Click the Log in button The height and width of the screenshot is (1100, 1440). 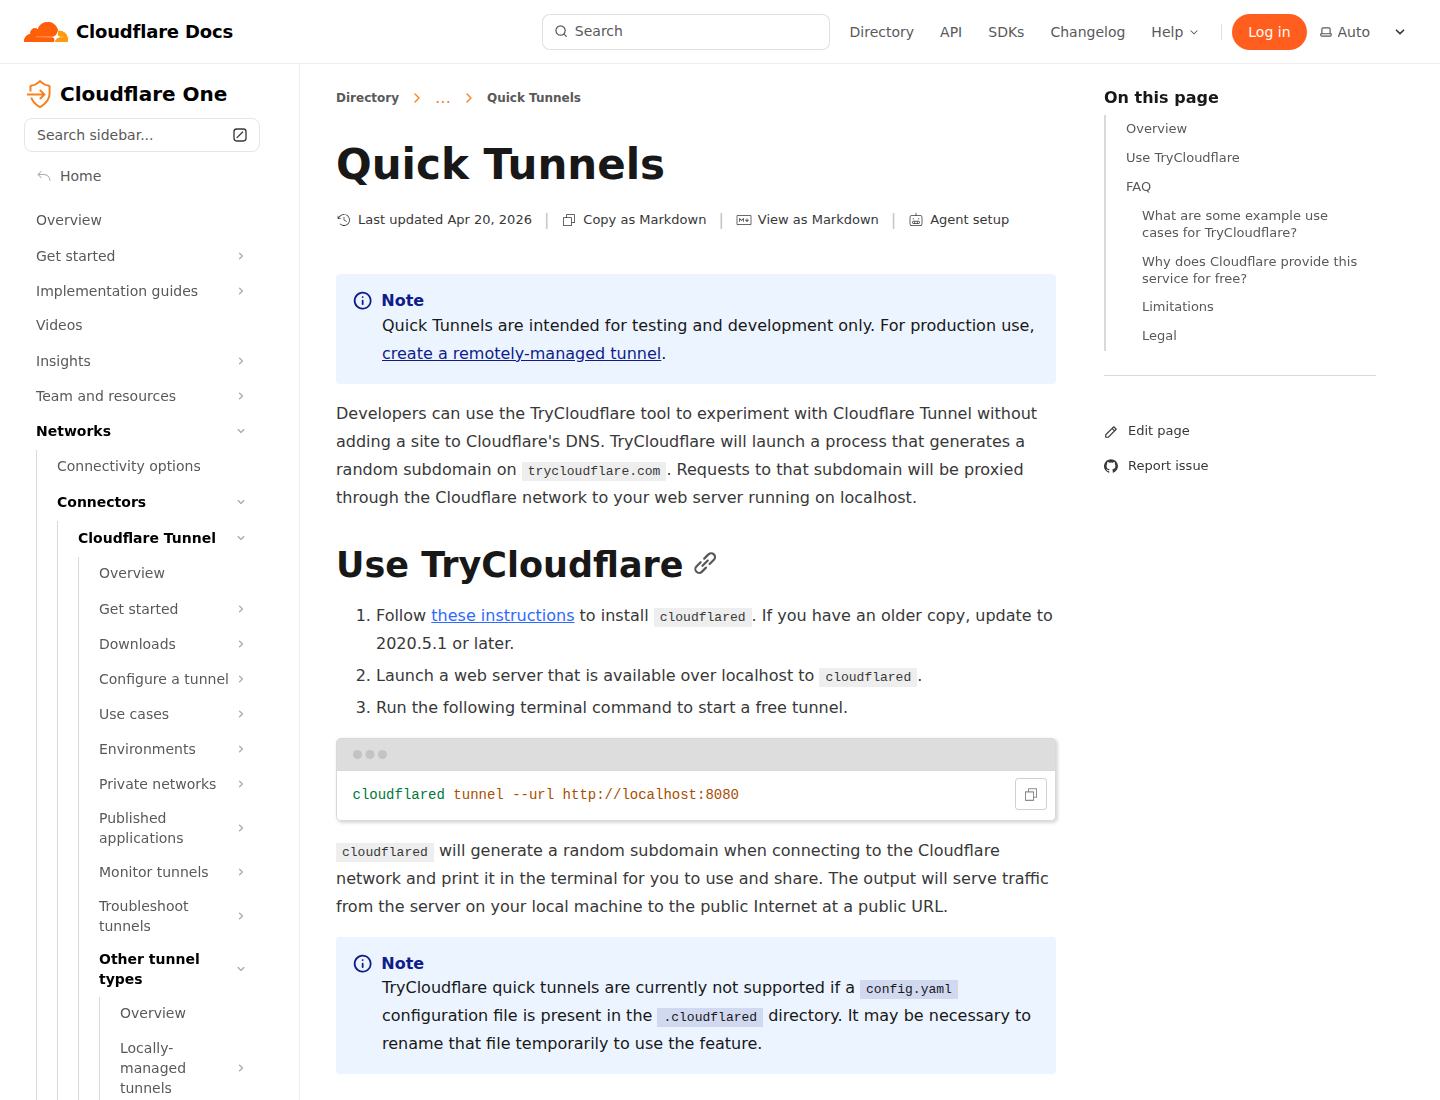click(x=1269, y=32)
